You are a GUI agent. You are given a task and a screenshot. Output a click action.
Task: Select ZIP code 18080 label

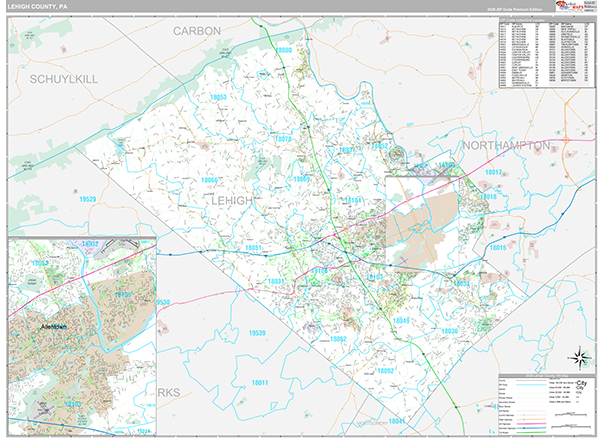(284, 50)
